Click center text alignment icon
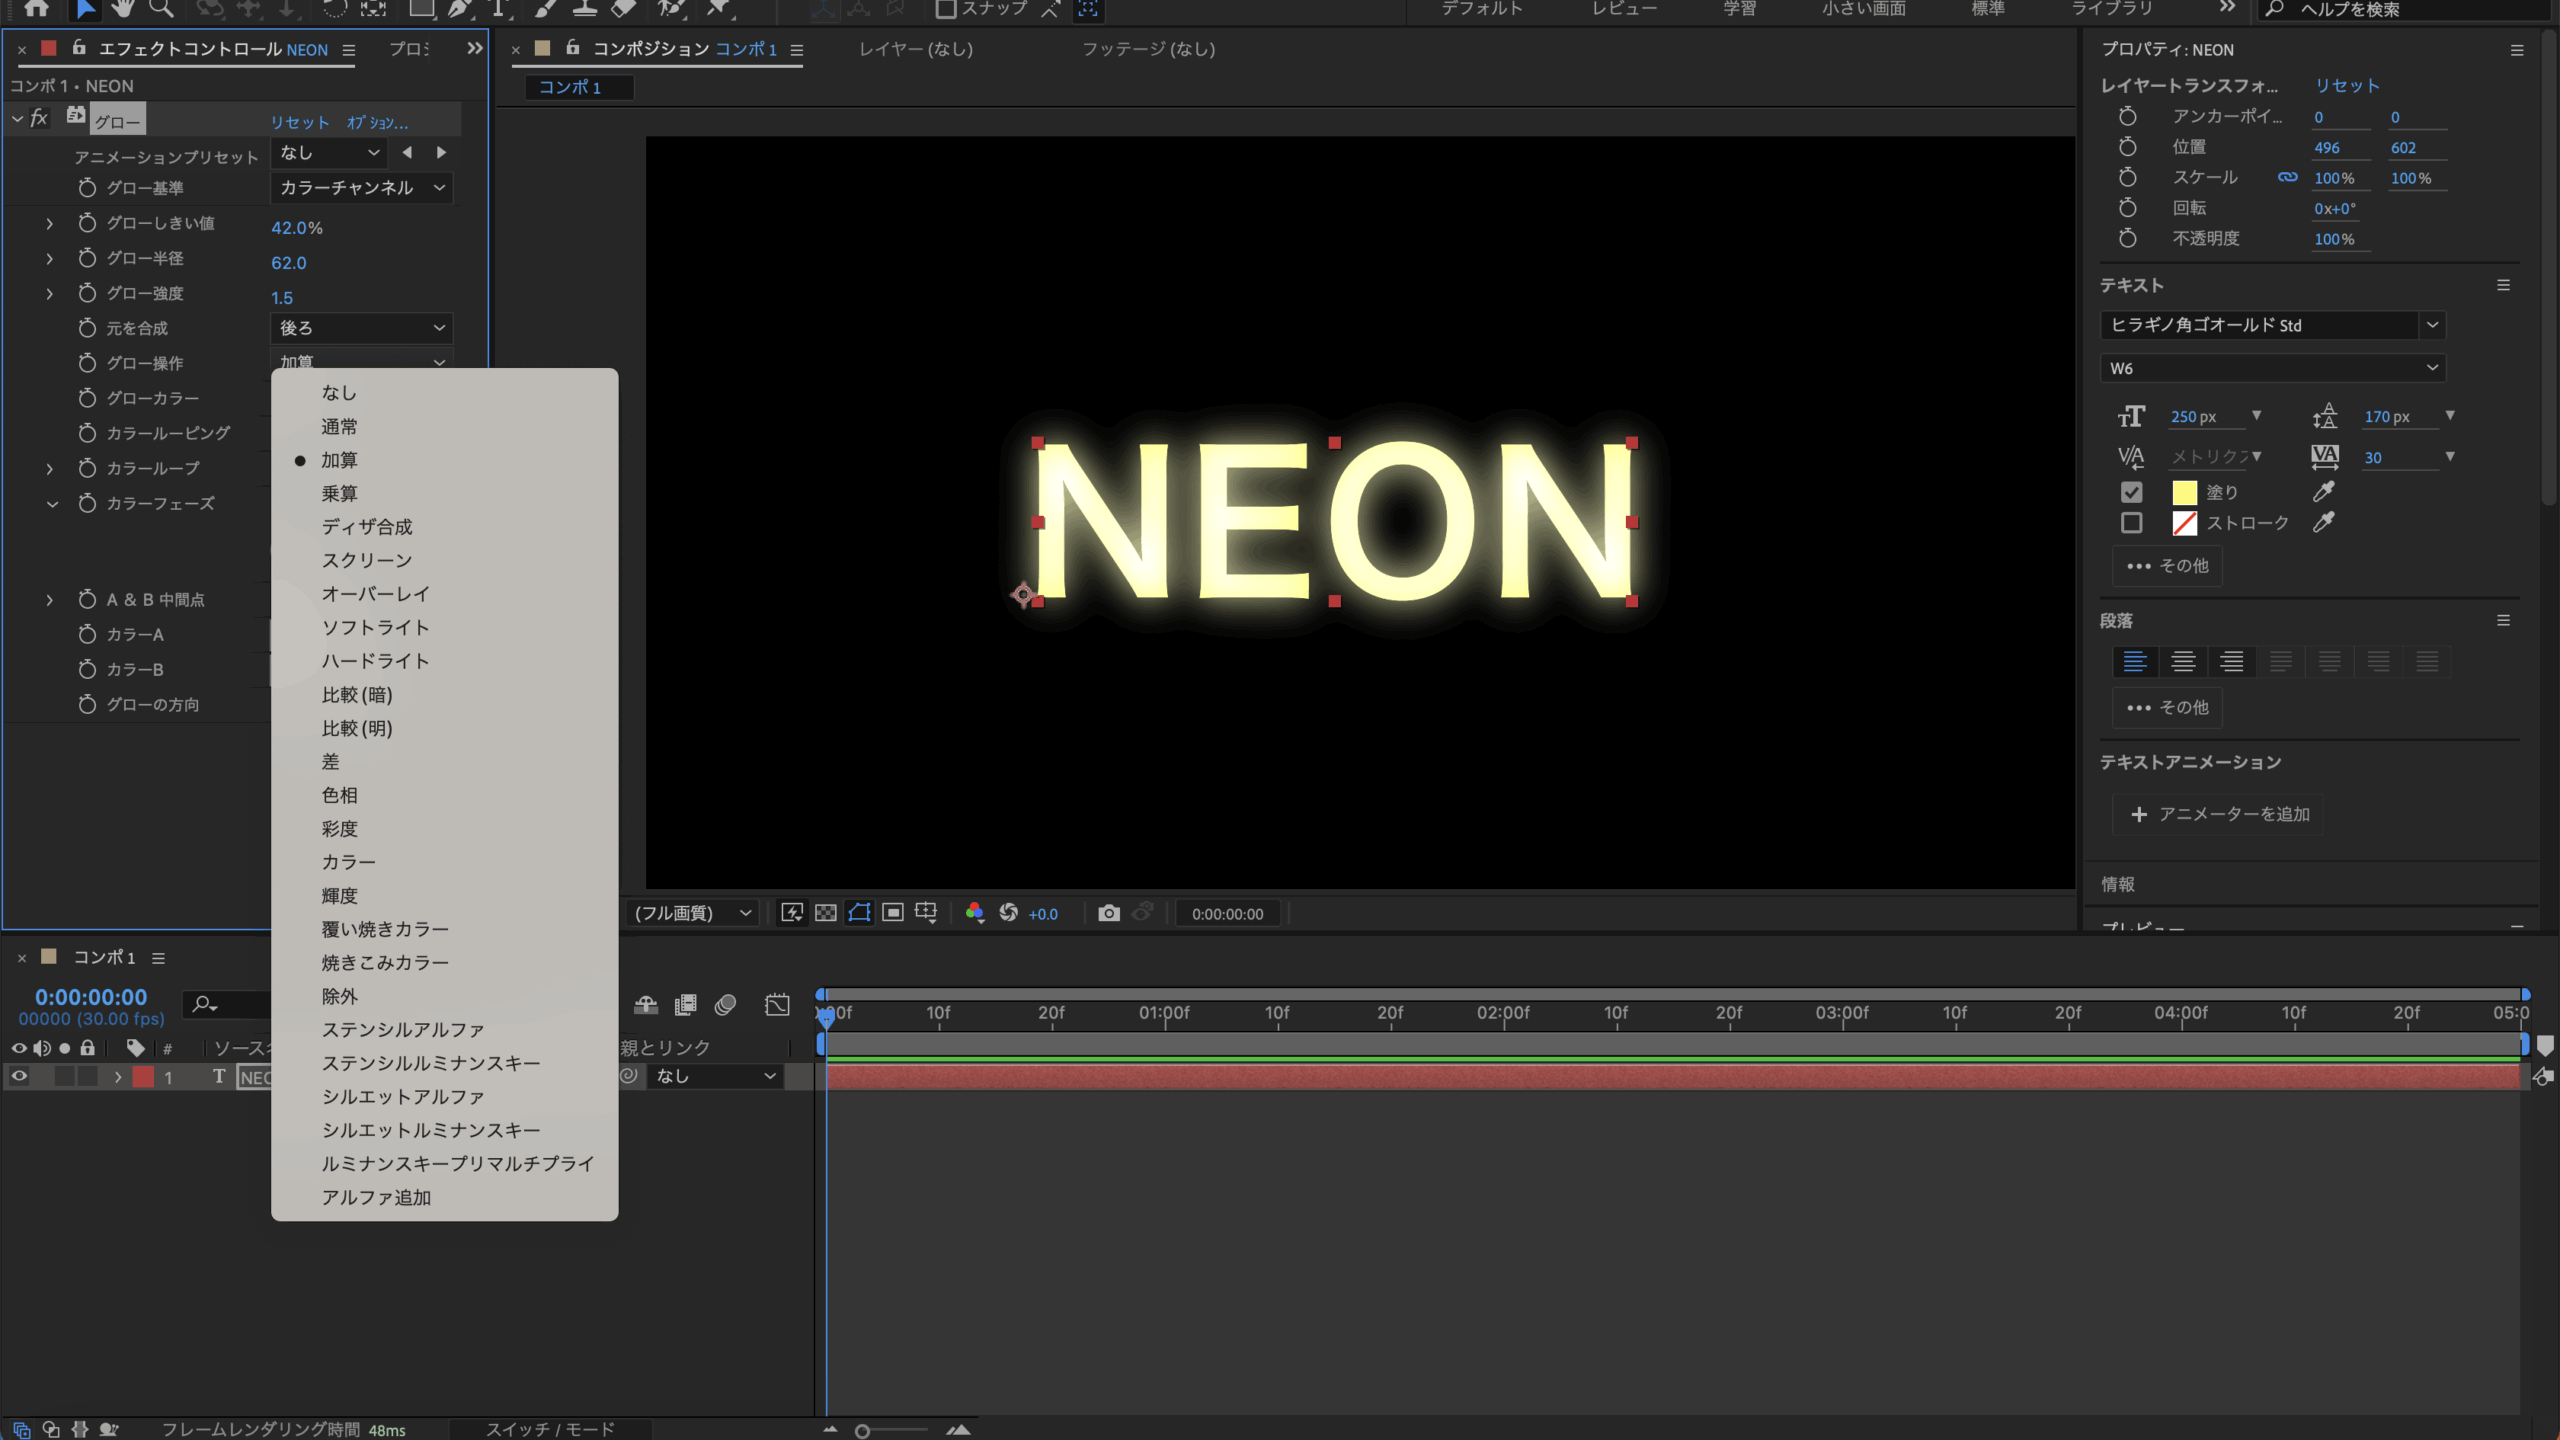The width and height of the screenshot is (2560, 1440). 2183,661
